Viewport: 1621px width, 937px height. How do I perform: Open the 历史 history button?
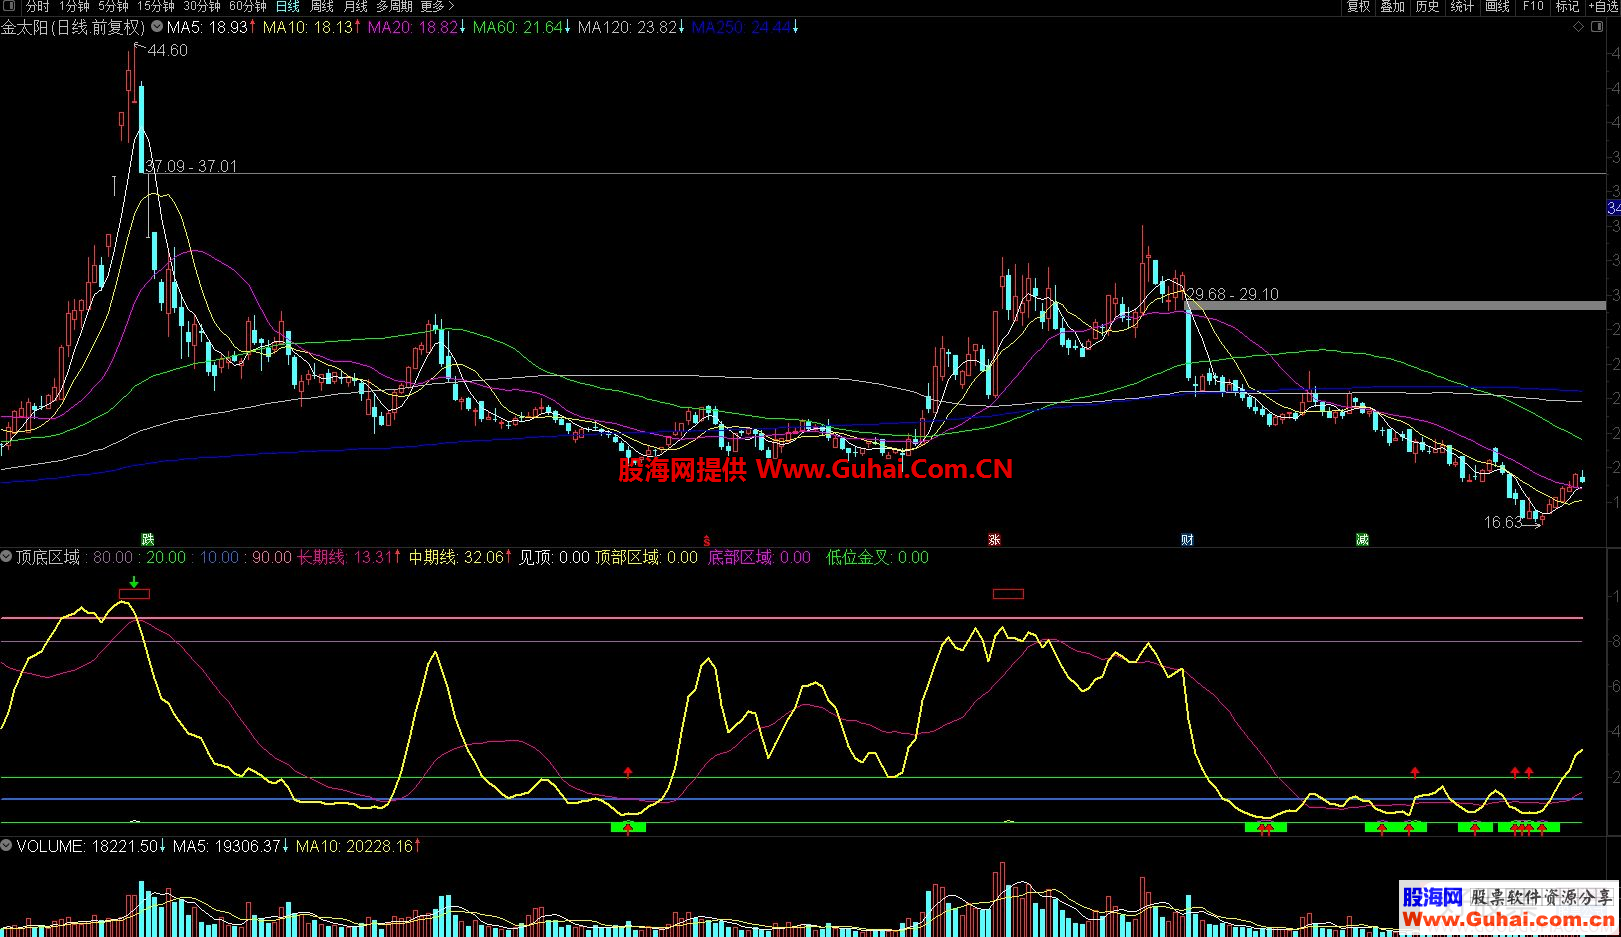tap(1428, 6)
